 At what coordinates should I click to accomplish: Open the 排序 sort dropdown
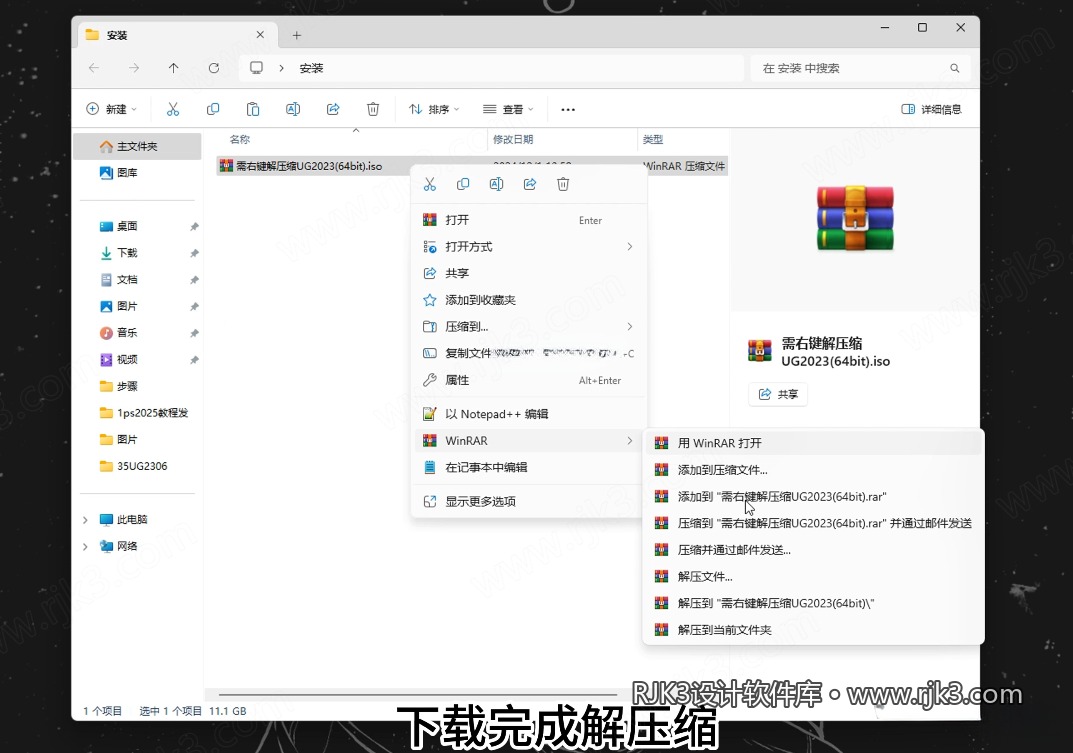[434, 109]
